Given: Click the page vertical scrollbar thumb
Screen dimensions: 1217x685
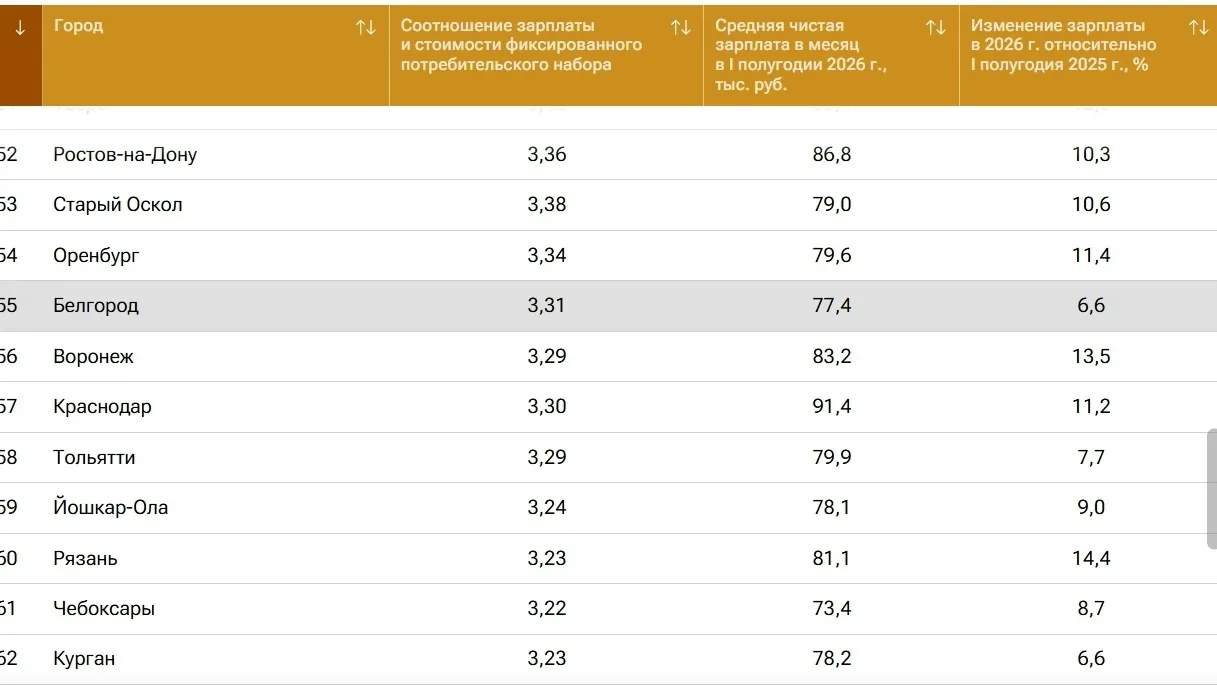Looking at the screenshot, I should coord(1212,489).
